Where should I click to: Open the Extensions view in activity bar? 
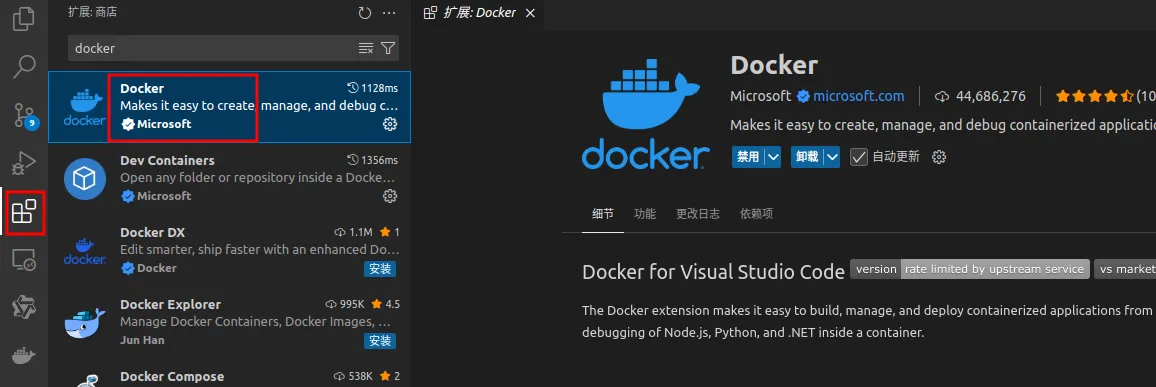pyautogui.click(x=24, y=212)
